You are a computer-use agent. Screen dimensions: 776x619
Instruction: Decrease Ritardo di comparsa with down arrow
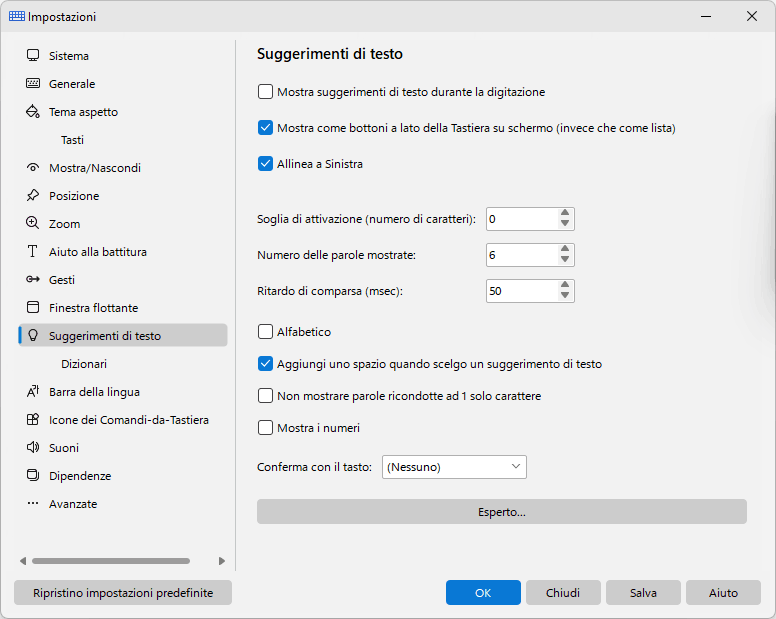click(565, 295)
